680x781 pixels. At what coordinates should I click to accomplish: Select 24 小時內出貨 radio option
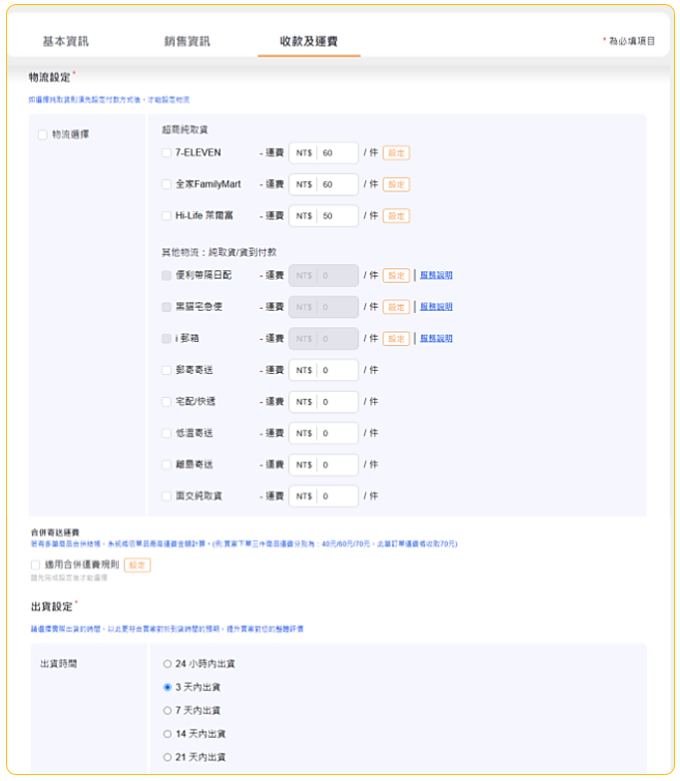tap(167, 663)
